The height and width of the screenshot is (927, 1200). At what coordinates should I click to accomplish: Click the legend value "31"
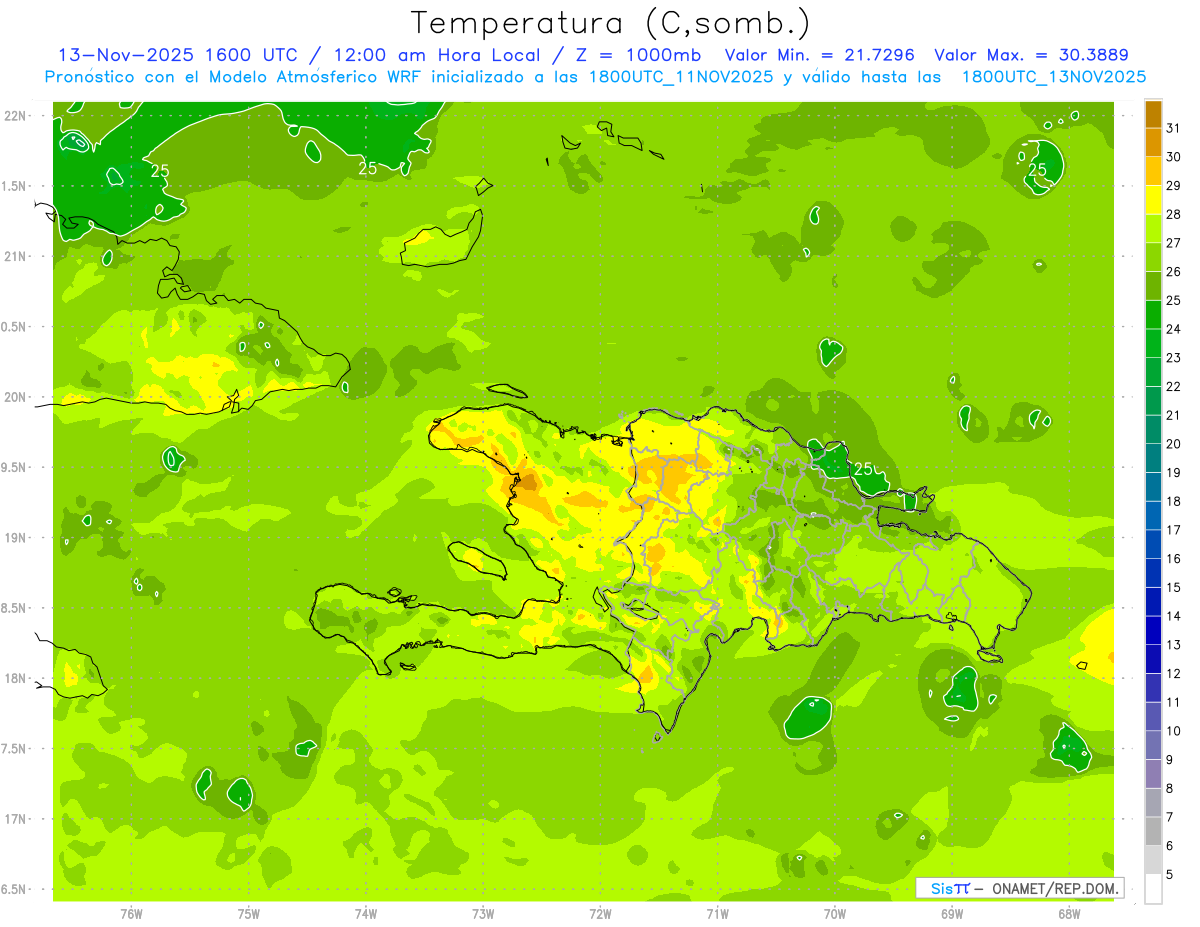coord(1174,128)
